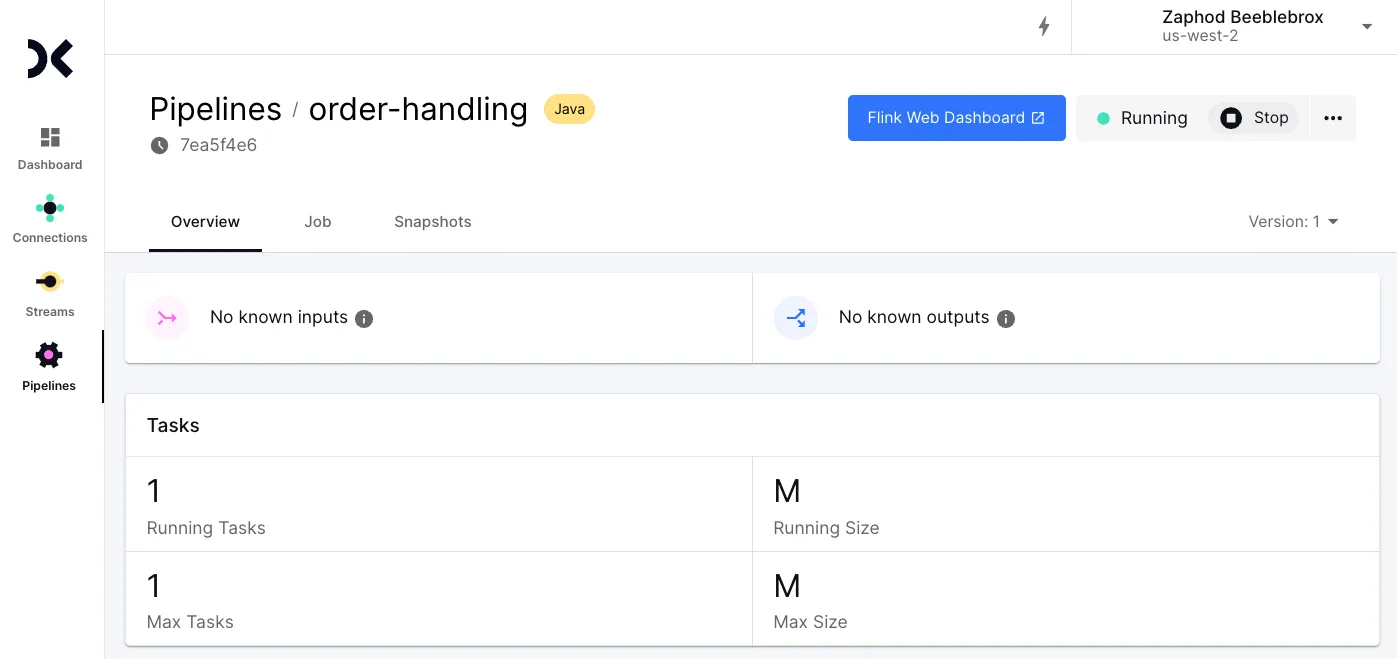
Task: Open the three-dot more options menu
Action: tap(1332, 118)
